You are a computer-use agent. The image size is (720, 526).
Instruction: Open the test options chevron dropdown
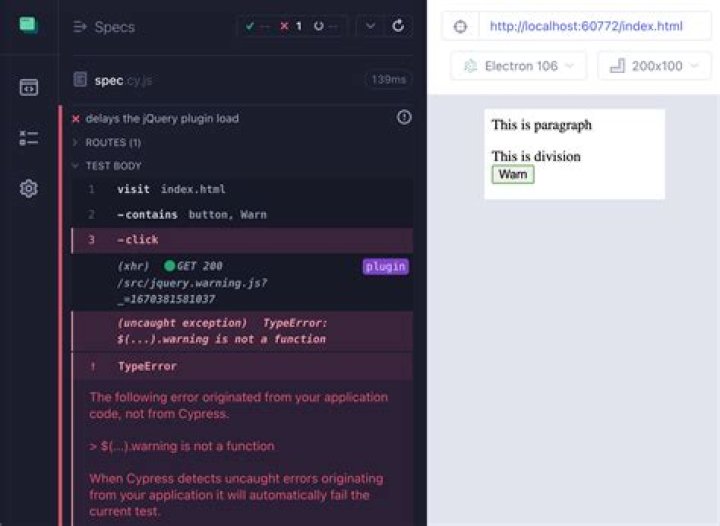click(x=370, y=26)
